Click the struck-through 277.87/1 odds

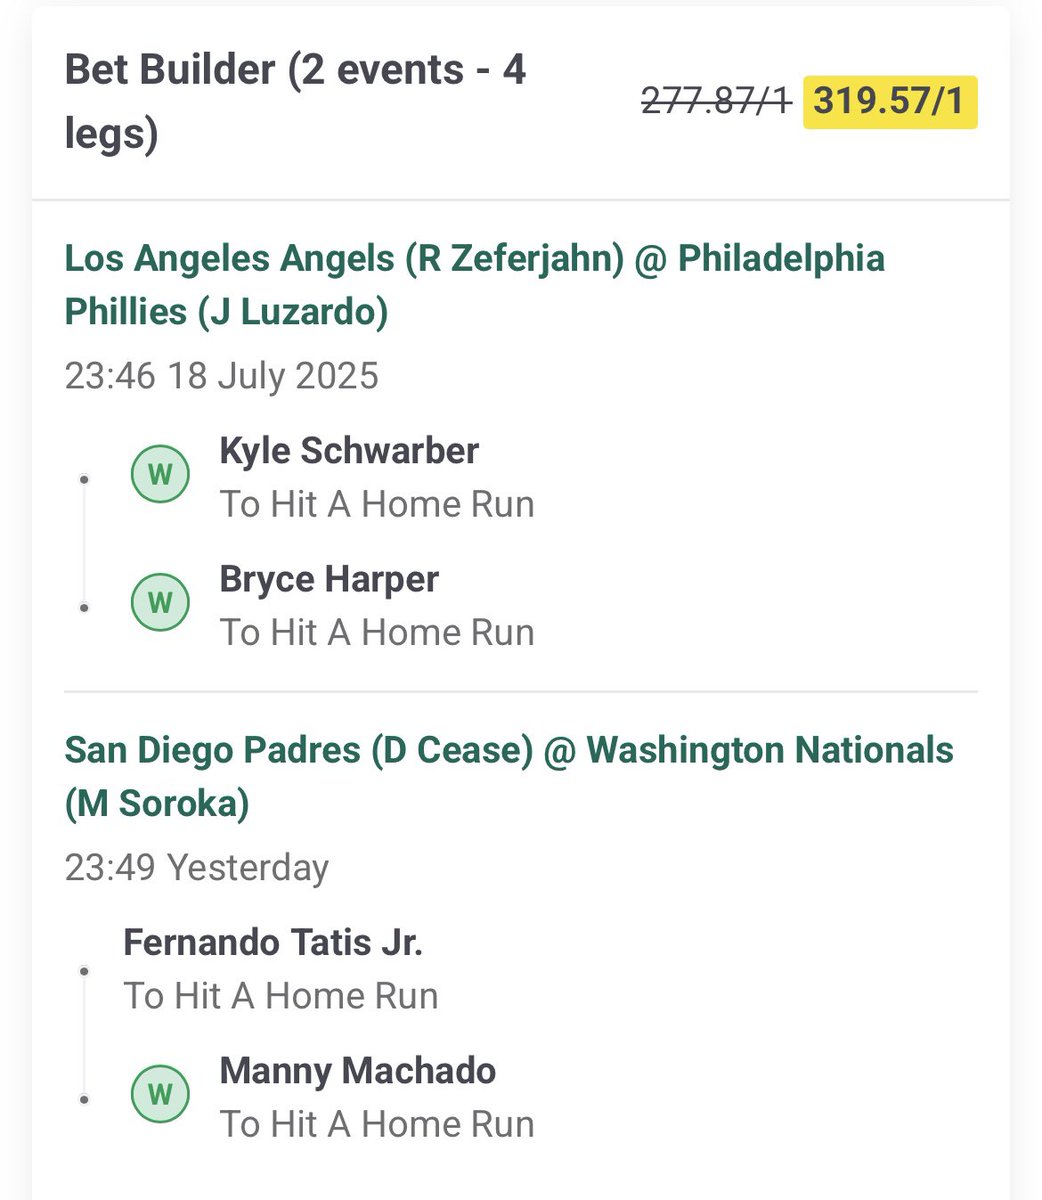pyautogui.click(x=716, y=102)
